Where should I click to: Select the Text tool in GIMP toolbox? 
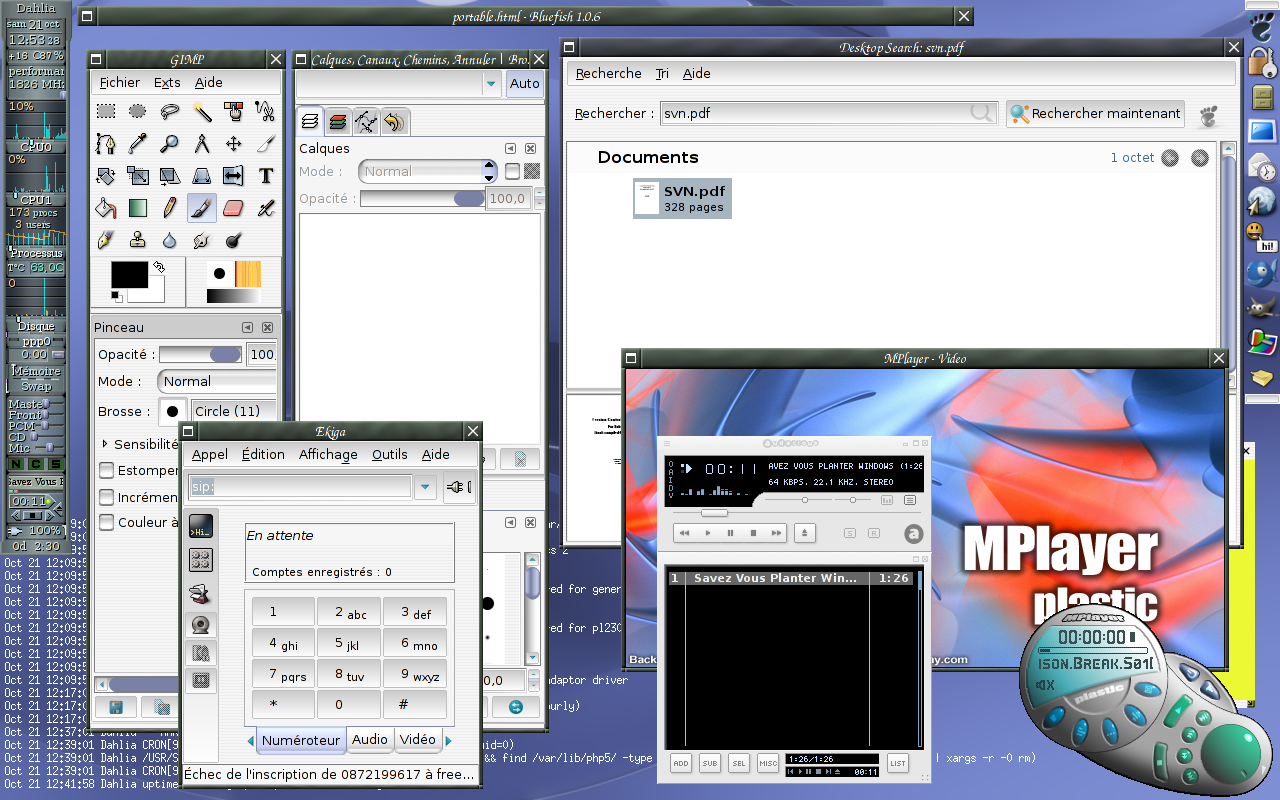pos(265,176)
